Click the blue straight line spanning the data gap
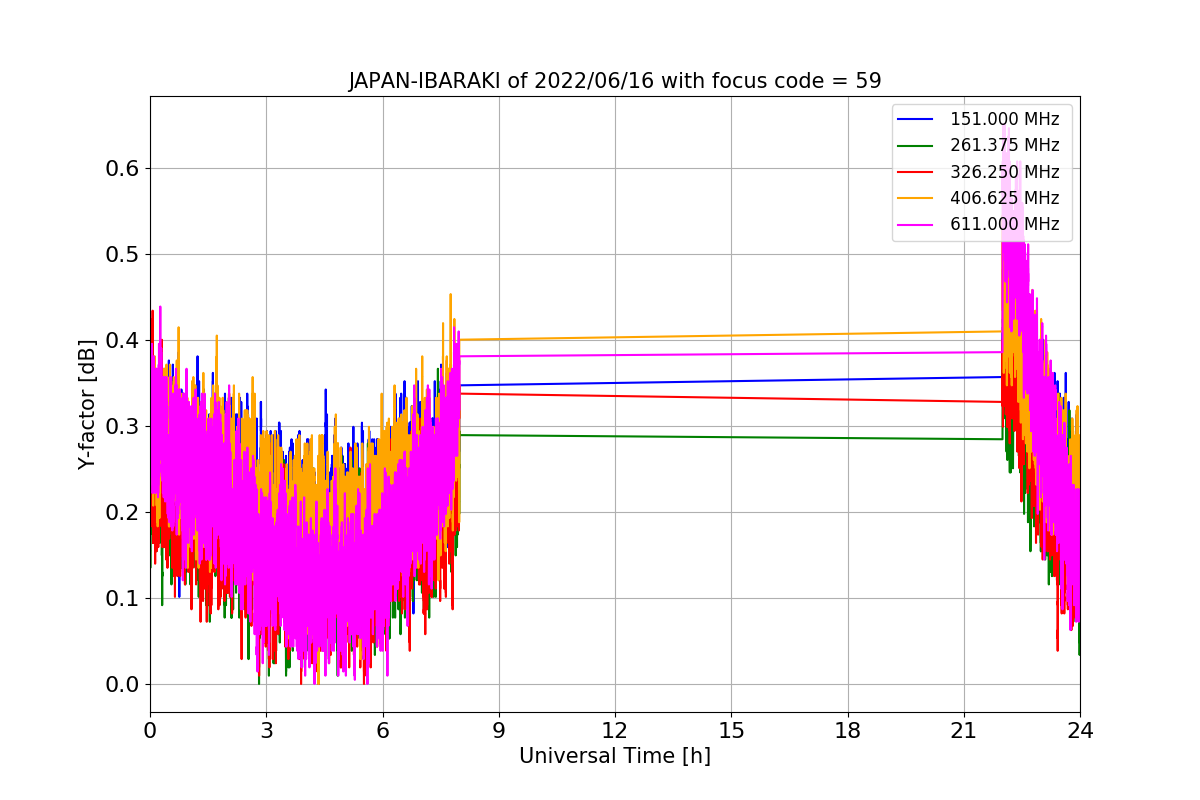Viewport: 1200px width, 800px height. tap(730, 381)
